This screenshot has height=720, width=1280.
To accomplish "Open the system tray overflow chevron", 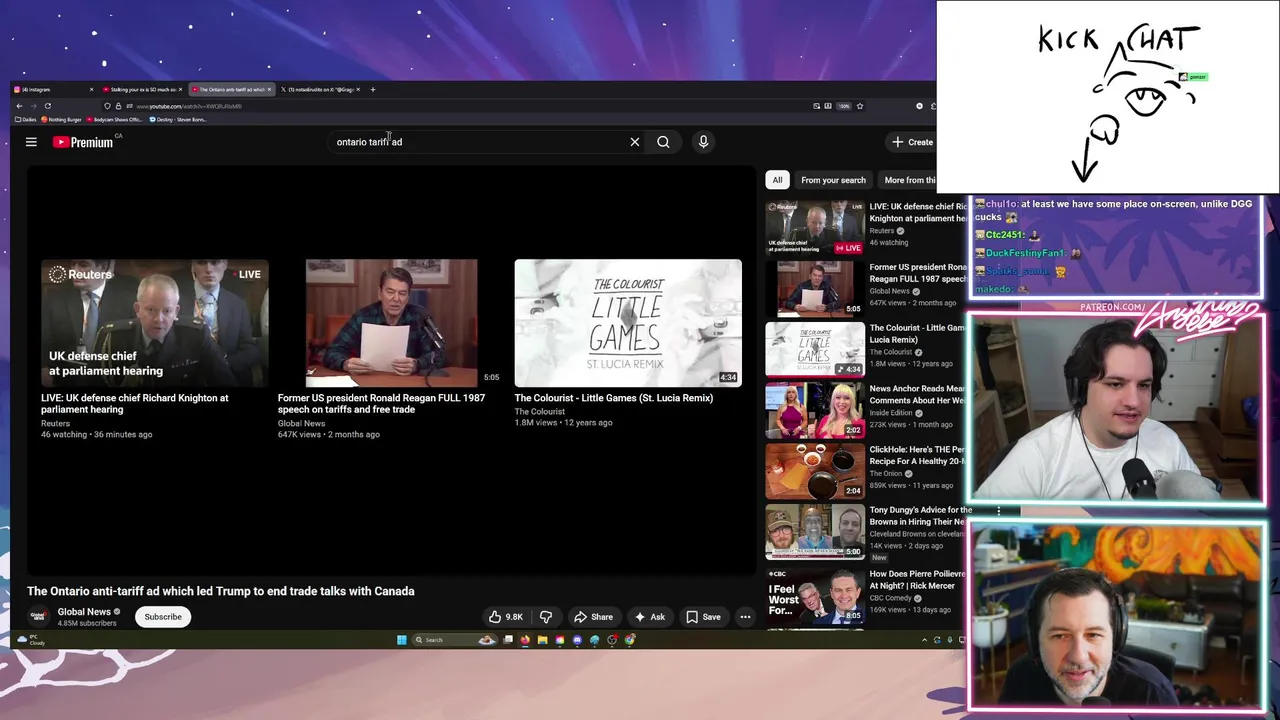I will pos(924,640).
